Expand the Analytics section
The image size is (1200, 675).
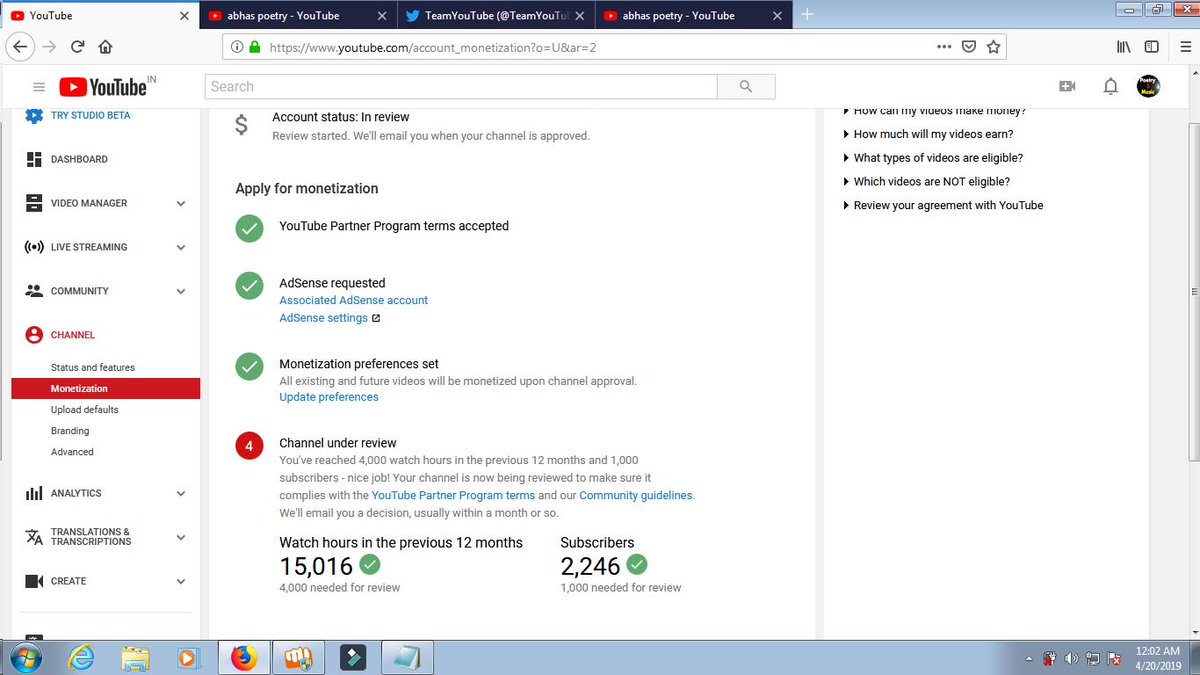(x=181, y=493)
